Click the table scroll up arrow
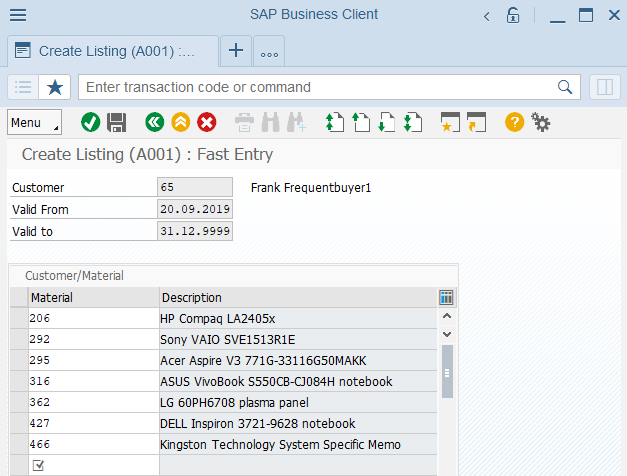Image resolution: width=627 pixels, height=476 pixels. [x=447, y=316]
